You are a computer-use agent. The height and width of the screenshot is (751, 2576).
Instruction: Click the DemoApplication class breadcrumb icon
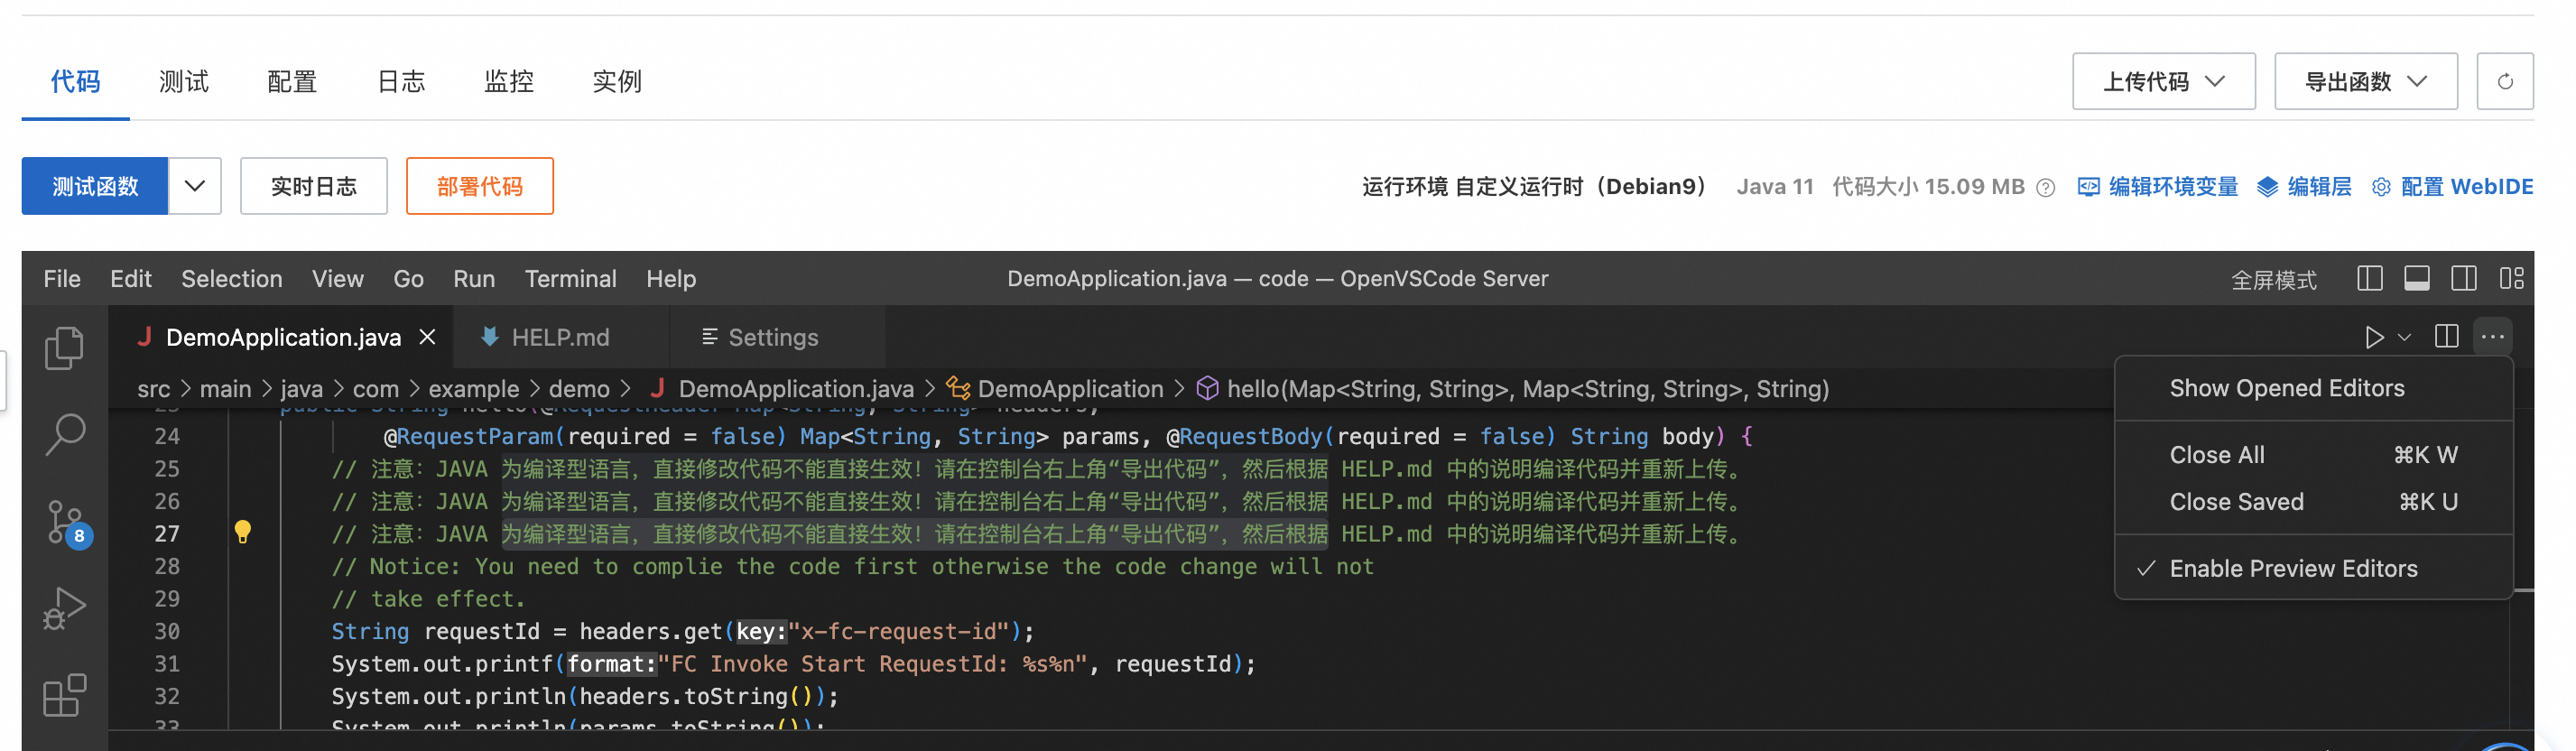click(x=958, y=388)
